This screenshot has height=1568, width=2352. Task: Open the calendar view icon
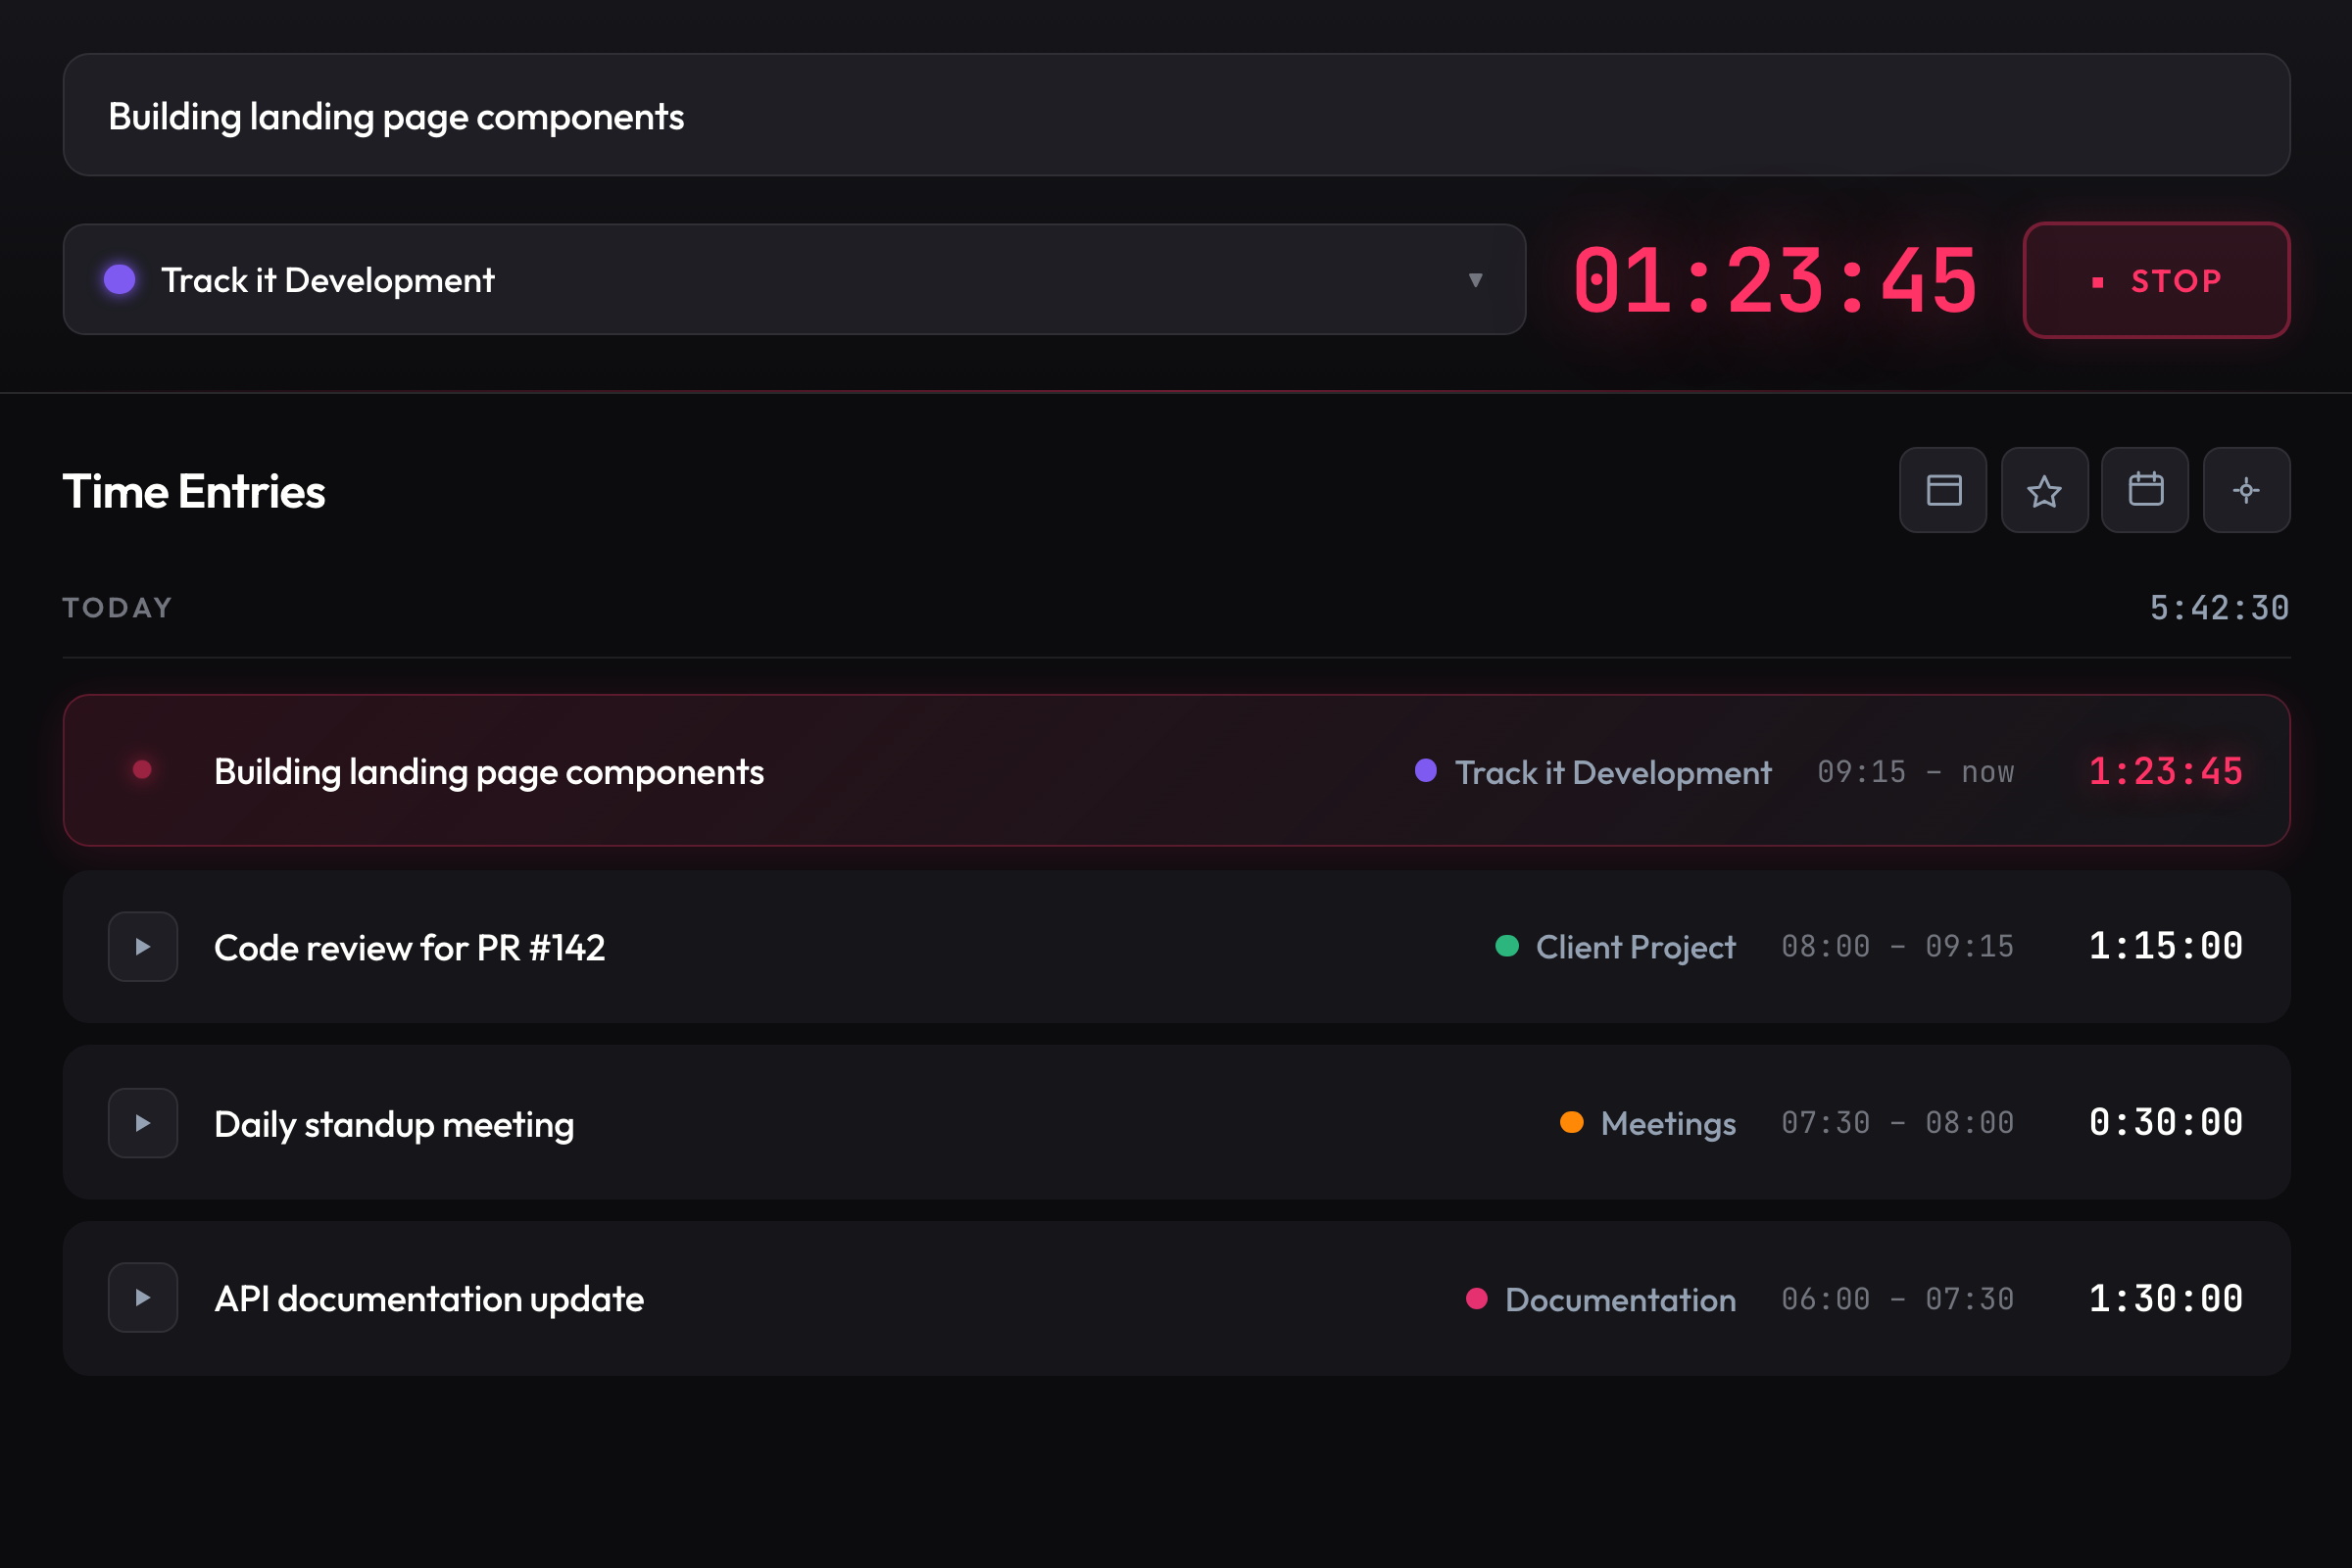[x=2145, y=490]
